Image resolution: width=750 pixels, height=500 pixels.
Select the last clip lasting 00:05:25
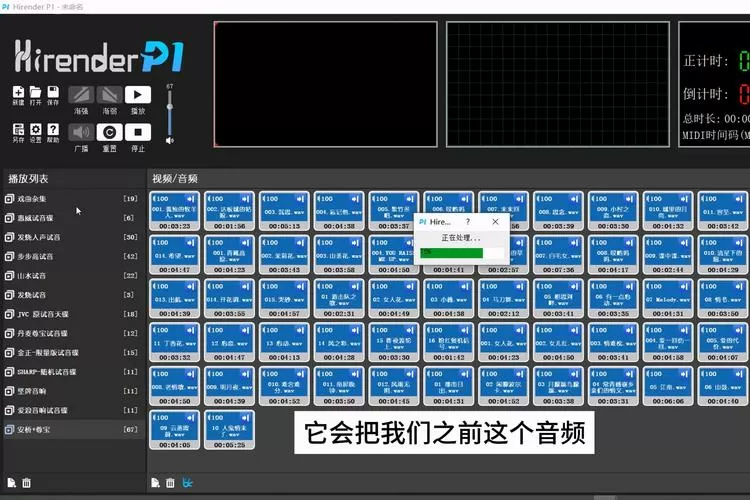(x=229, y=430)
